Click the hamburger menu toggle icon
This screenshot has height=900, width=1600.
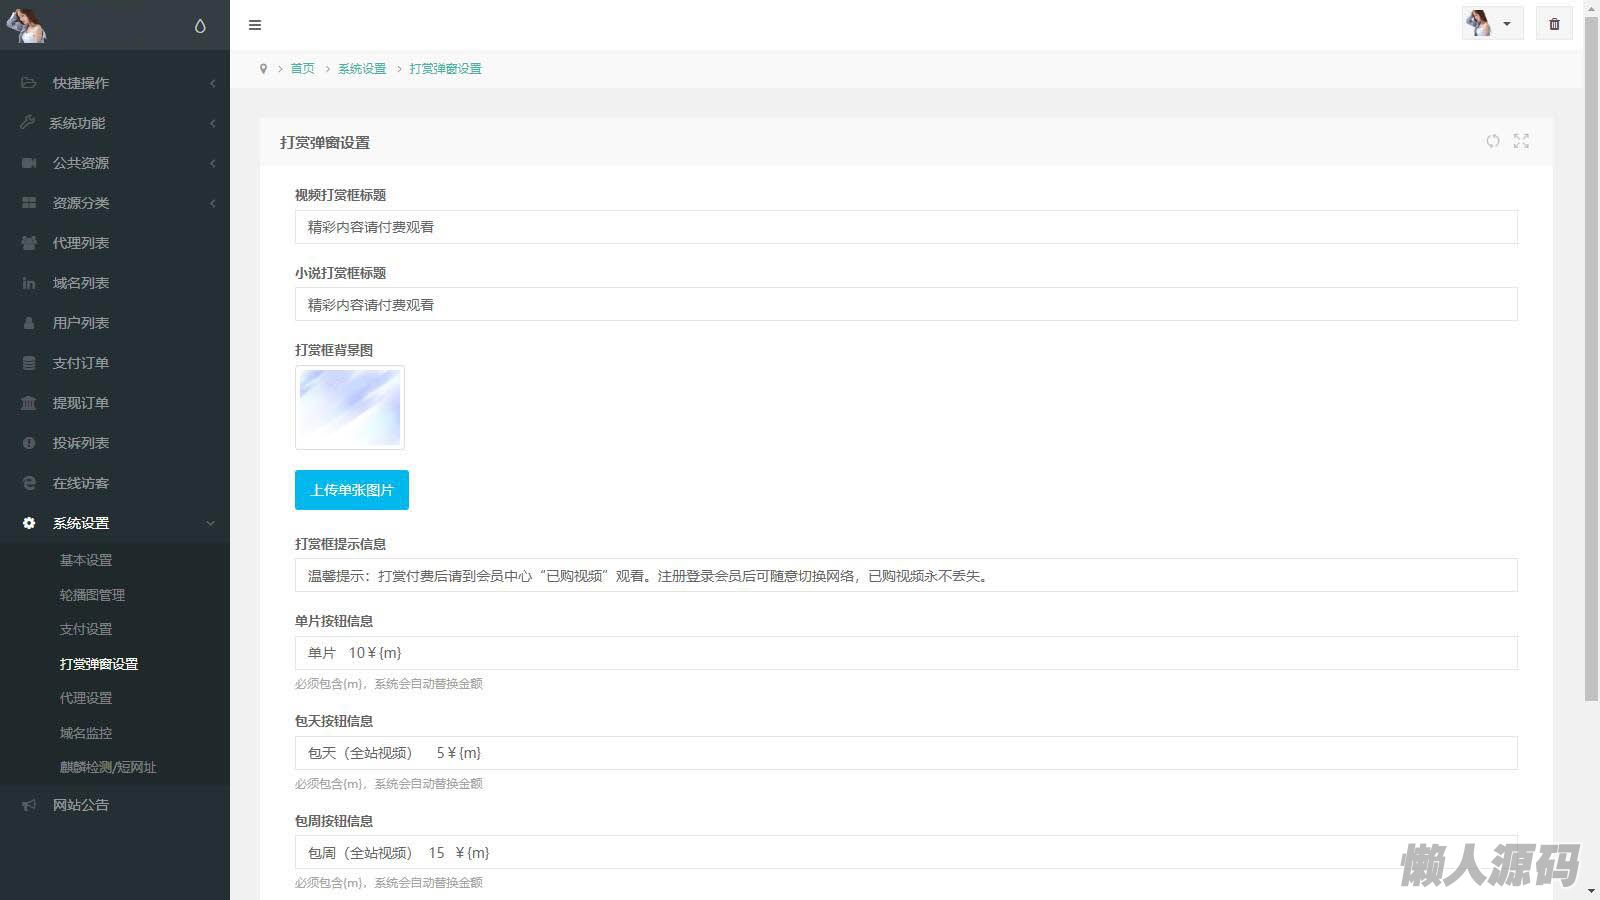255,25
